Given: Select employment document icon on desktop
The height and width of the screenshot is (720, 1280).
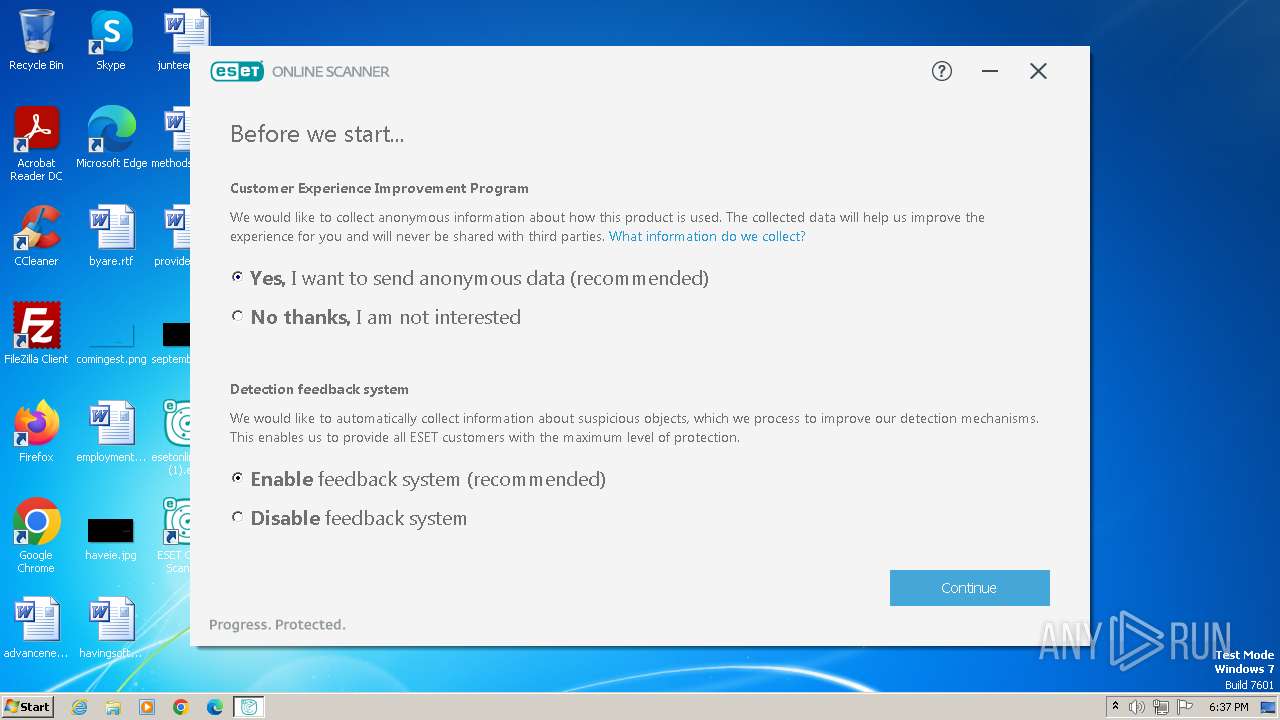Looking at the screenshot, I should (111, 432).
